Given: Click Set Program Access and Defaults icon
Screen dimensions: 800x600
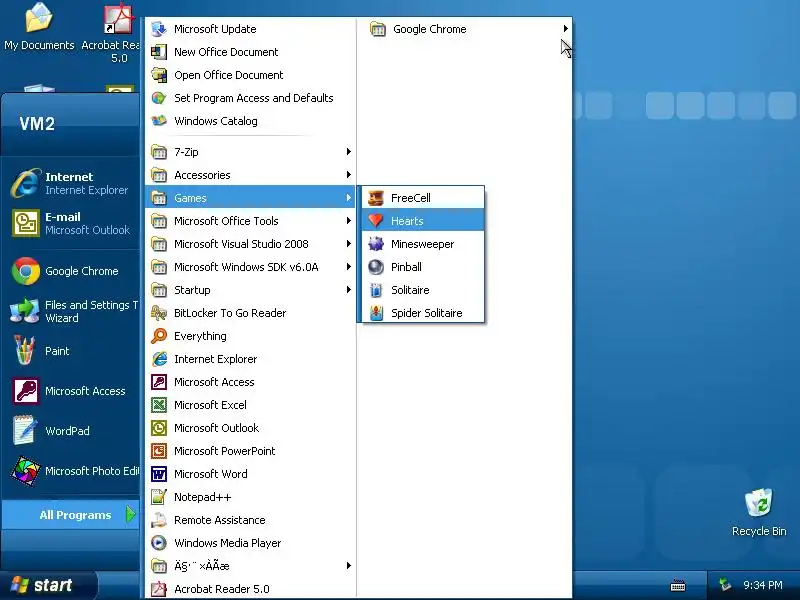Looking at the screenshot, I should coord(159,98).
